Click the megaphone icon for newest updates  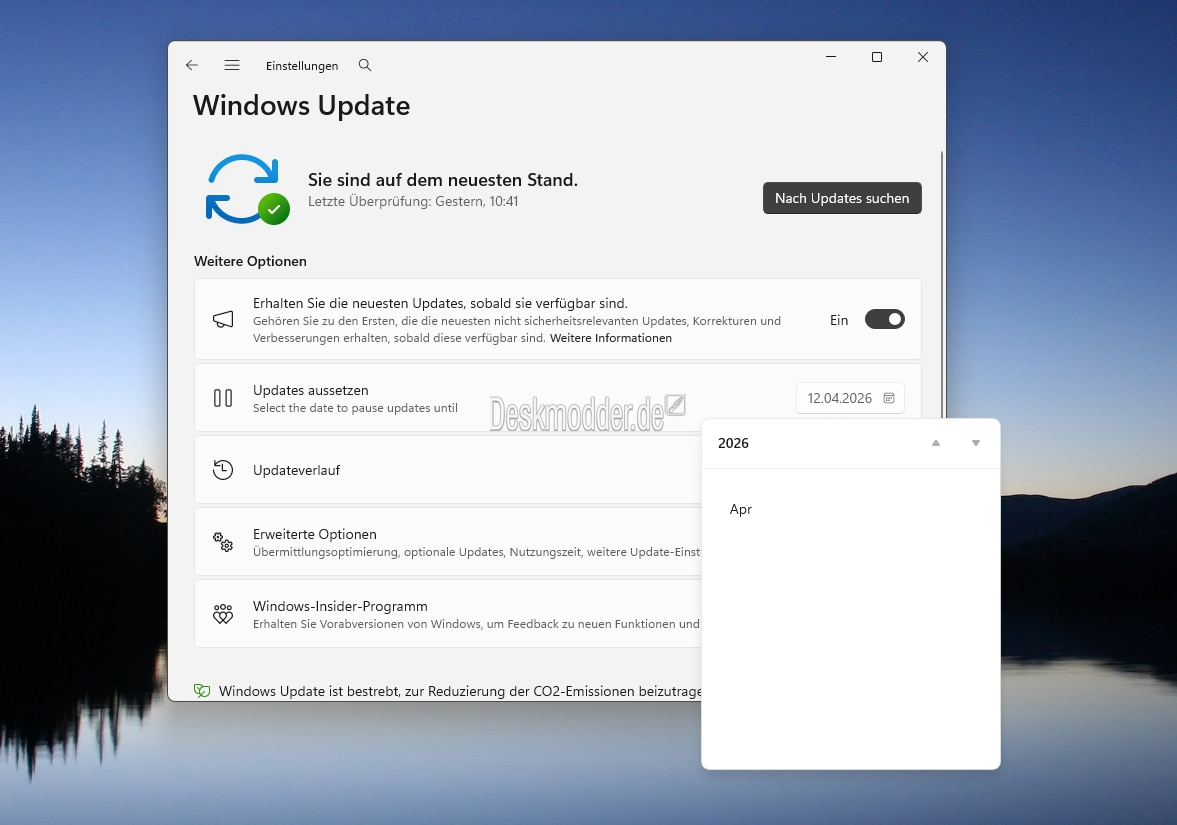223,319
